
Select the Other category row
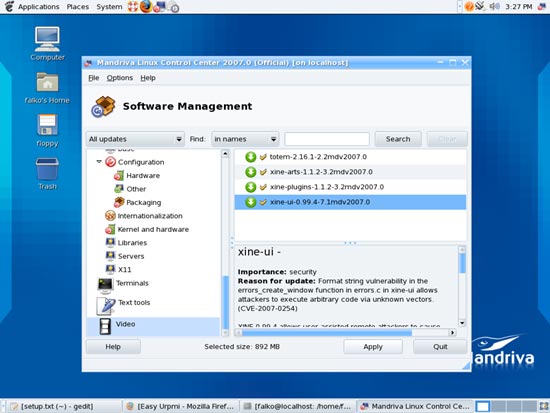click(153, 189)
